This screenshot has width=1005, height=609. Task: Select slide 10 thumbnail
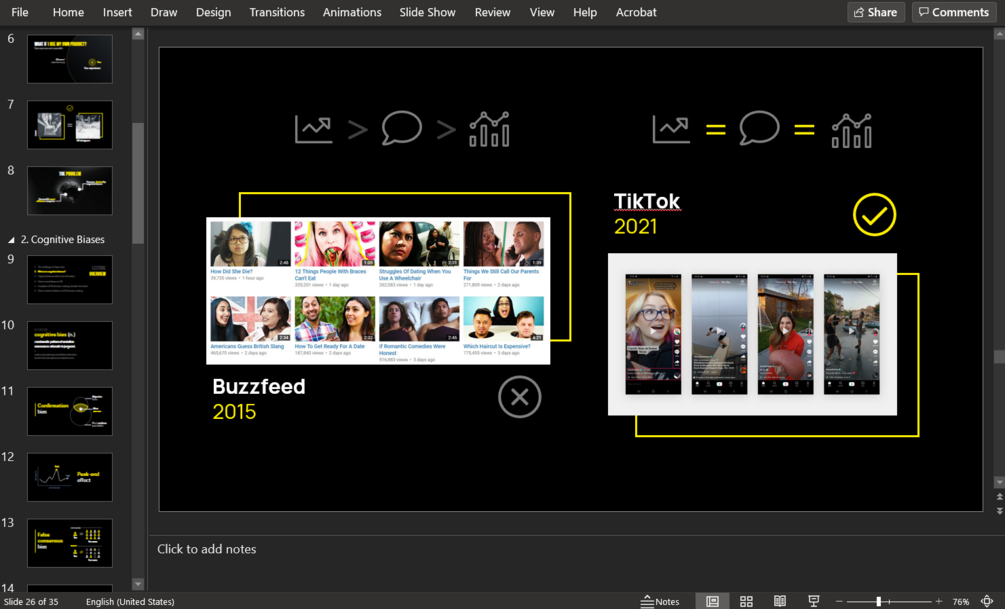tap(70, 346)
